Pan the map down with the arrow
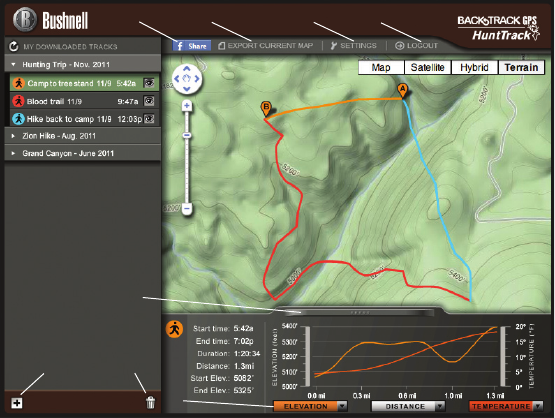 (x=187, y=89)
